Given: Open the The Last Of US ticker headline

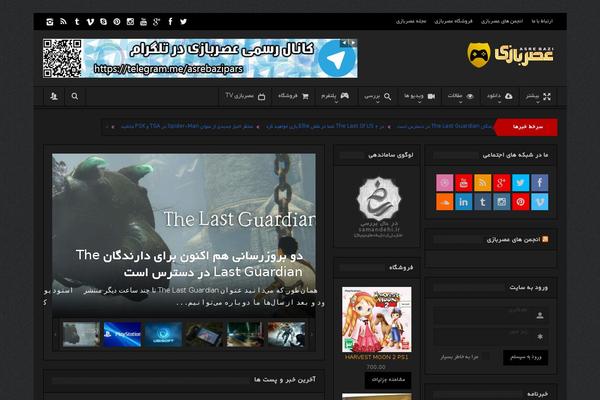Looking at the screenshot, I should click(325, 126).
